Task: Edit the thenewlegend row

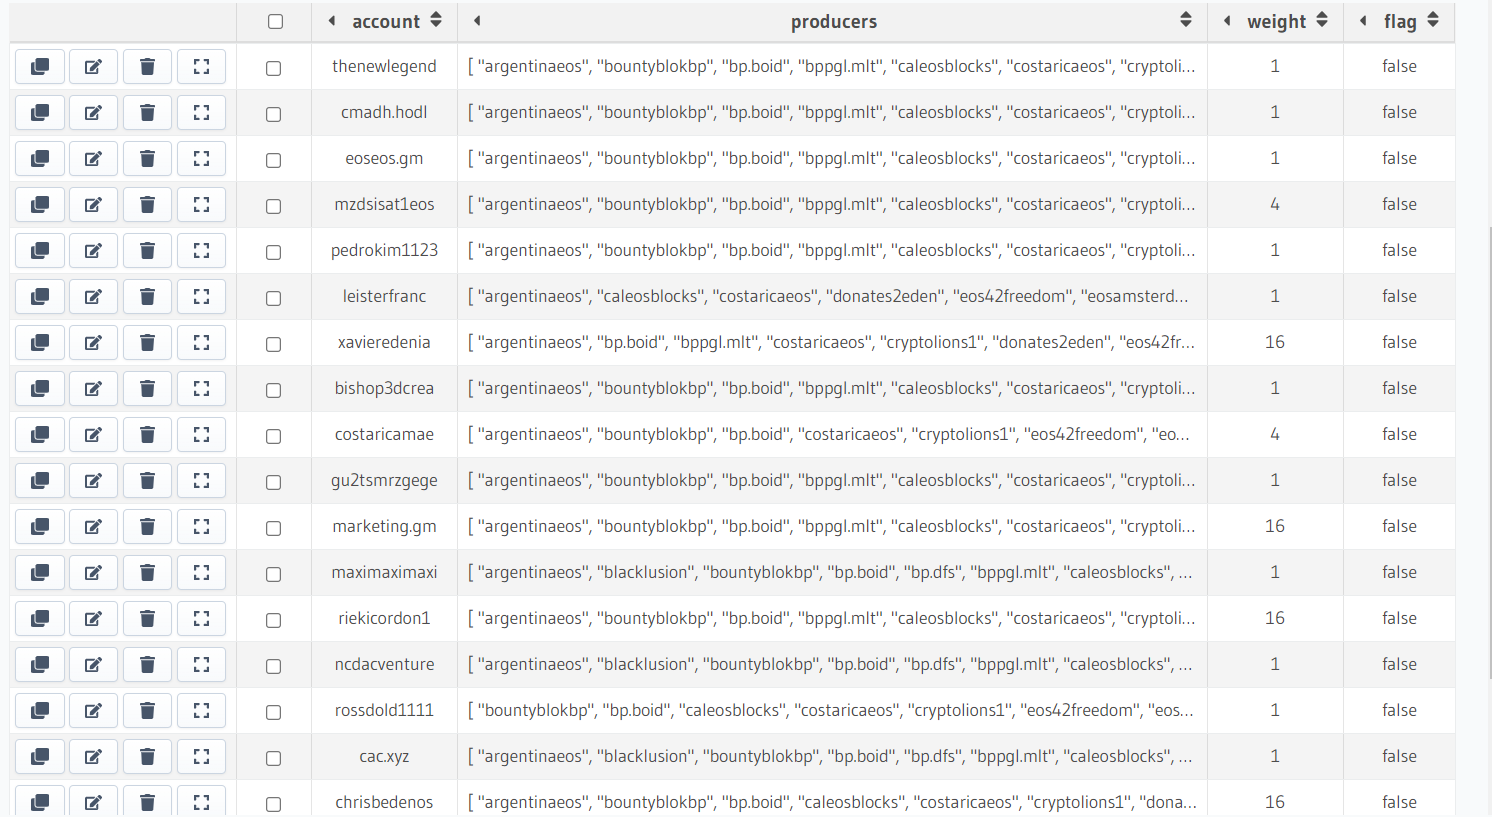Action: pyautogui.click(x=93, y=67)
